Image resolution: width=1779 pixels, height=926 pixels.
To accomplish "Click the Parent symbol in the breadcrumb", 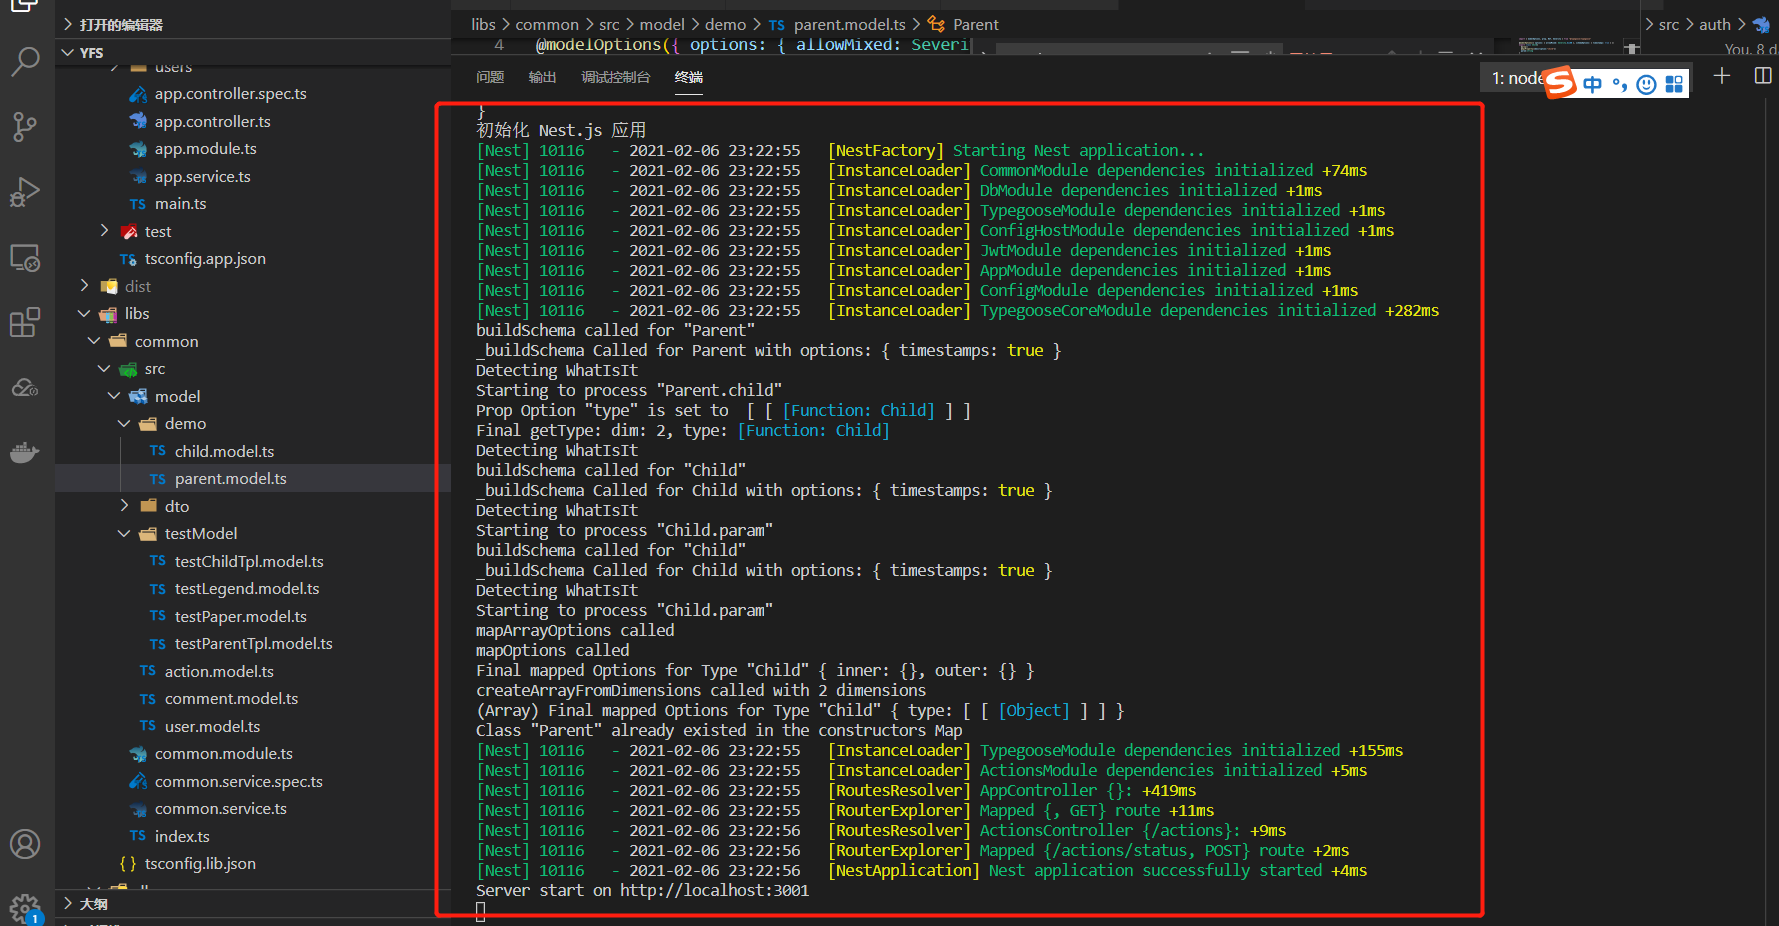I will [975, 23].
